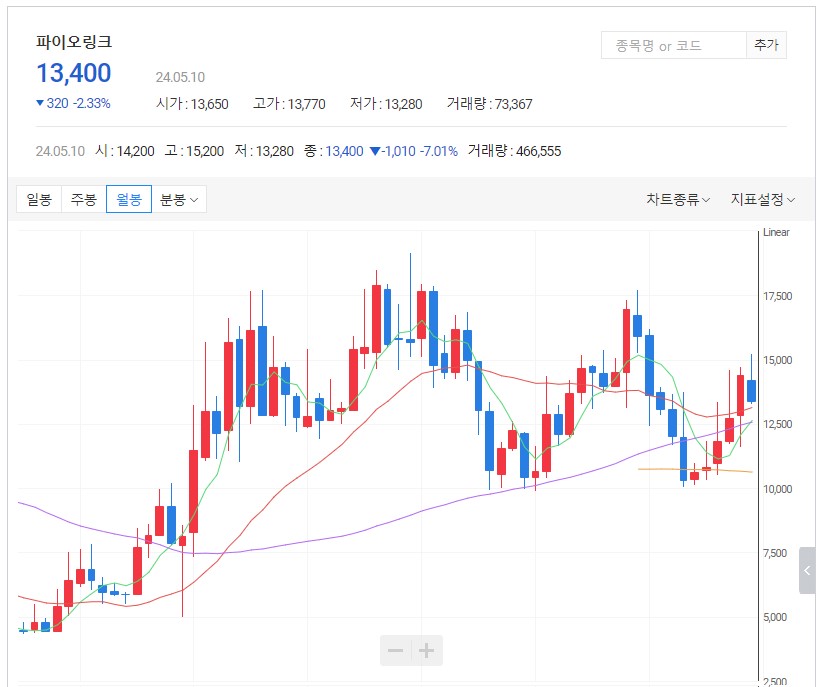This screenshot has width=821, height=687.
Task: Open the 차트종류 chart type dropdown
Action: (x=677, y=199)
